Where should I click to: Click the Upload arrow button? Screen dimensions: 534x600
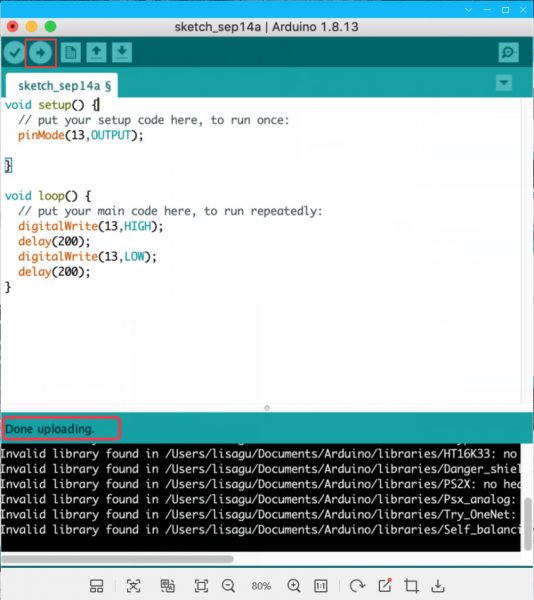click(x=40, y=52)
